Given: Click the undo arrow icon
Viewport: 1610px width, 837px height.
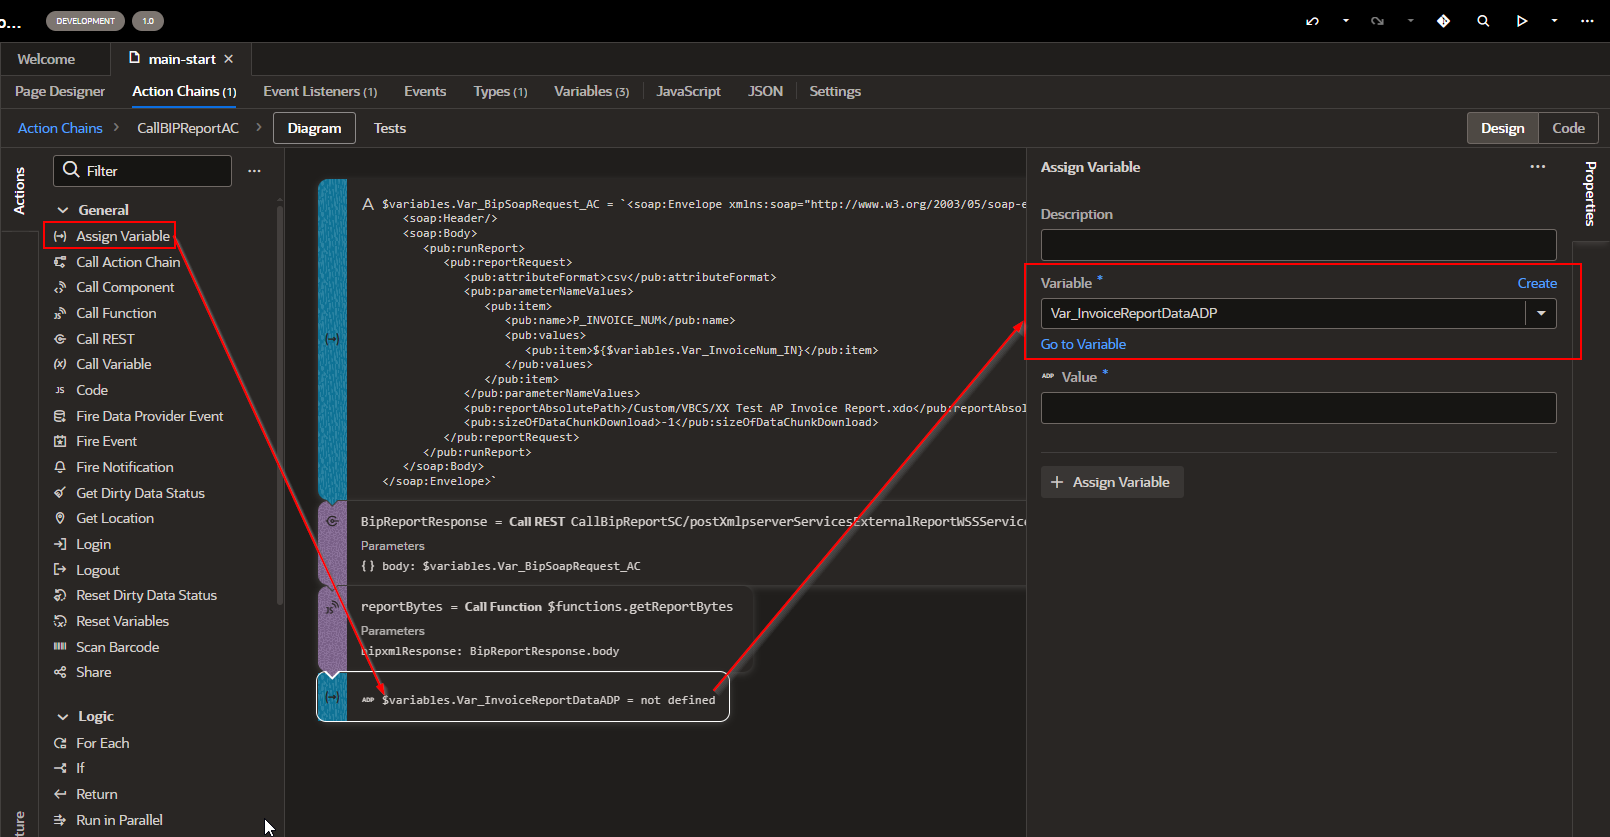Looking at the screenshot, I should tap(1313, 21).
